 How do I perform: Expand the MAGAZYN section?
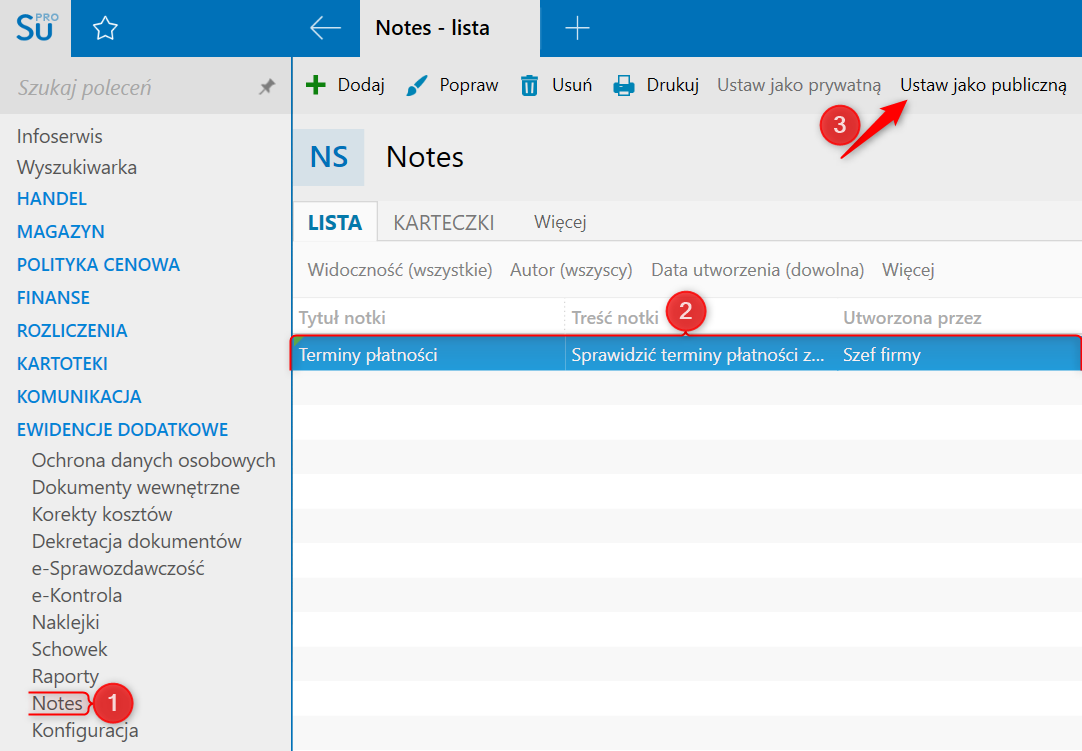(61, 232)
